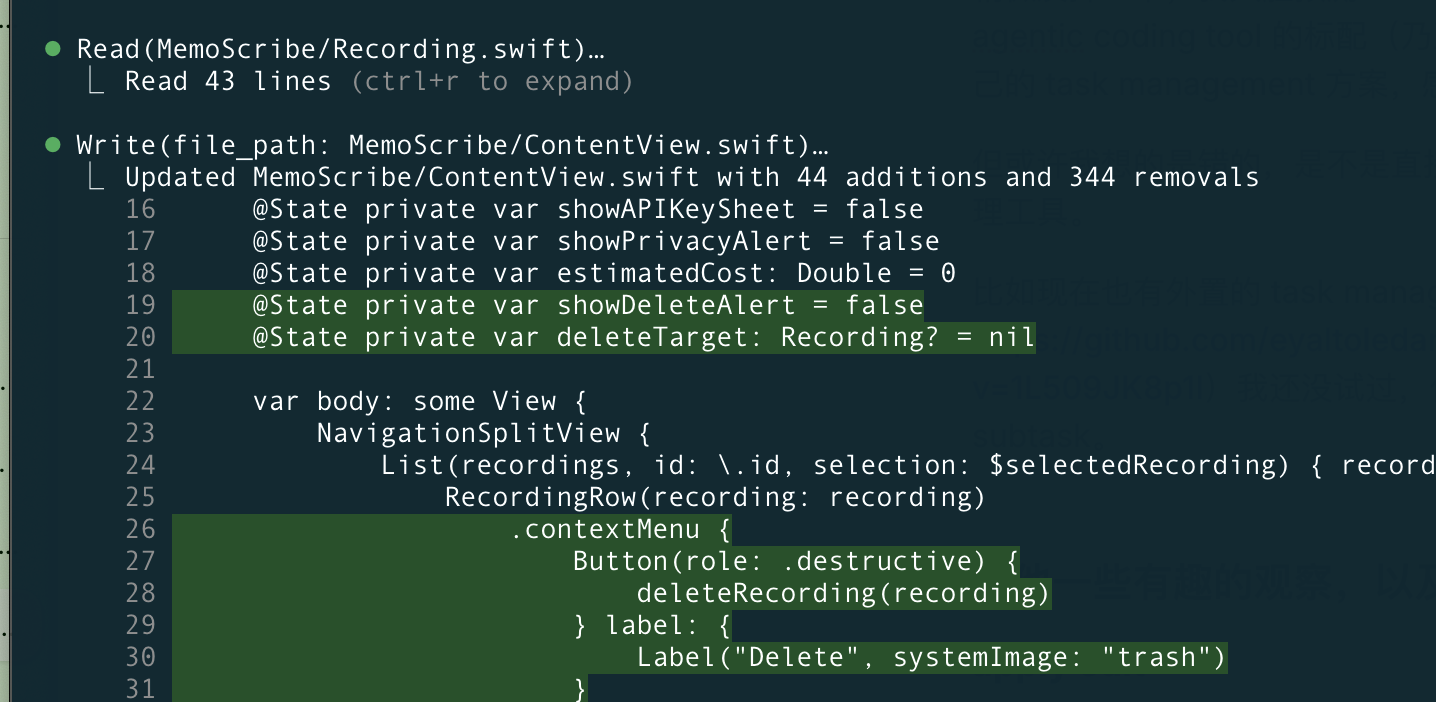This screenshot has height=702, width=1436.
Task: Click 'RecordingRow(recording: recording)' on line 25
Action: (715, 497)
